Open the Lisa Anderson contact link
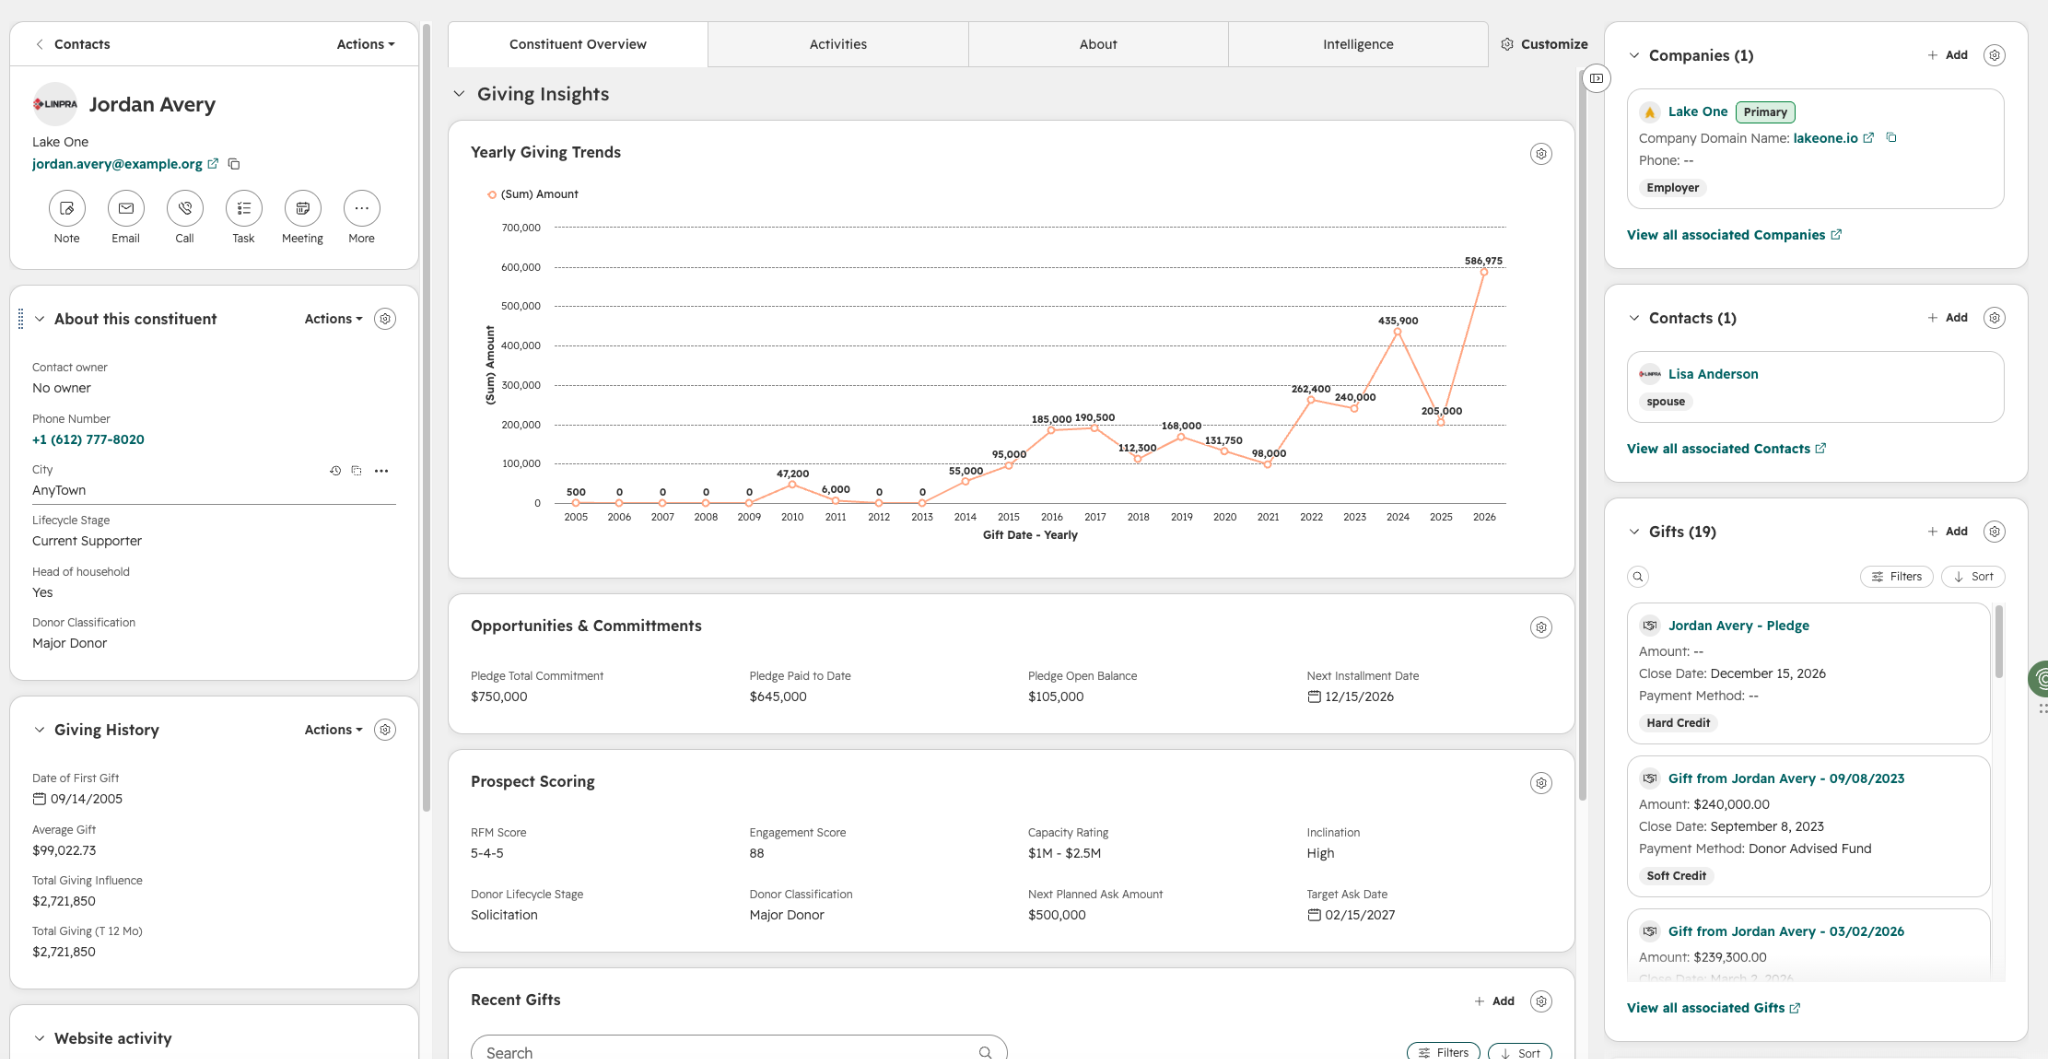The height and width of the screenshot is (1059, 2048). click(1713, 374)
